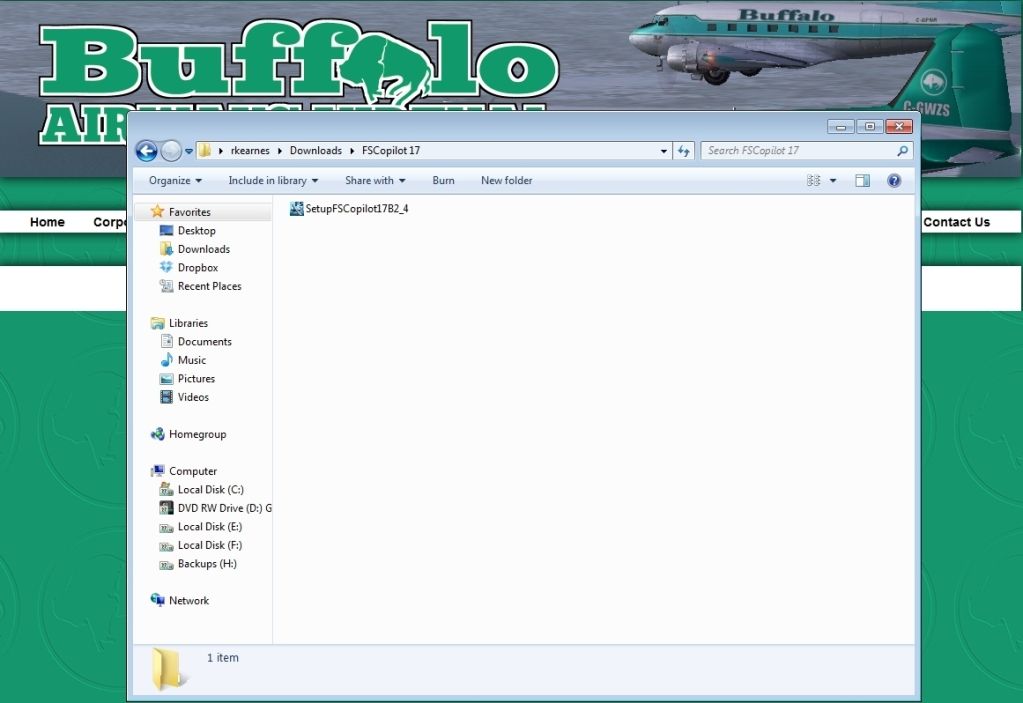Open Desktop from Favorites
Image resolution: width=1023 pixels, height=703 pixels.
pos(196,230)
